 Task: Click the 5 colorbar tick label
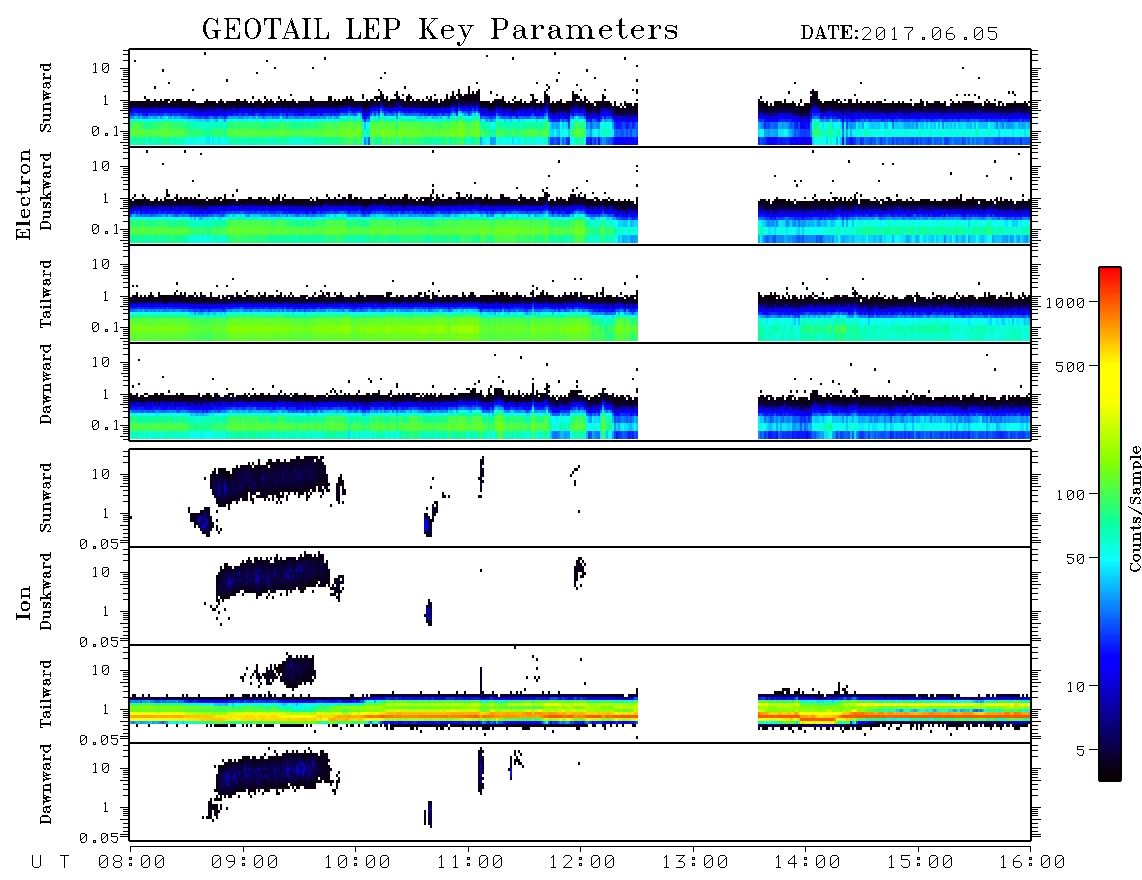tap(1080, 750)
